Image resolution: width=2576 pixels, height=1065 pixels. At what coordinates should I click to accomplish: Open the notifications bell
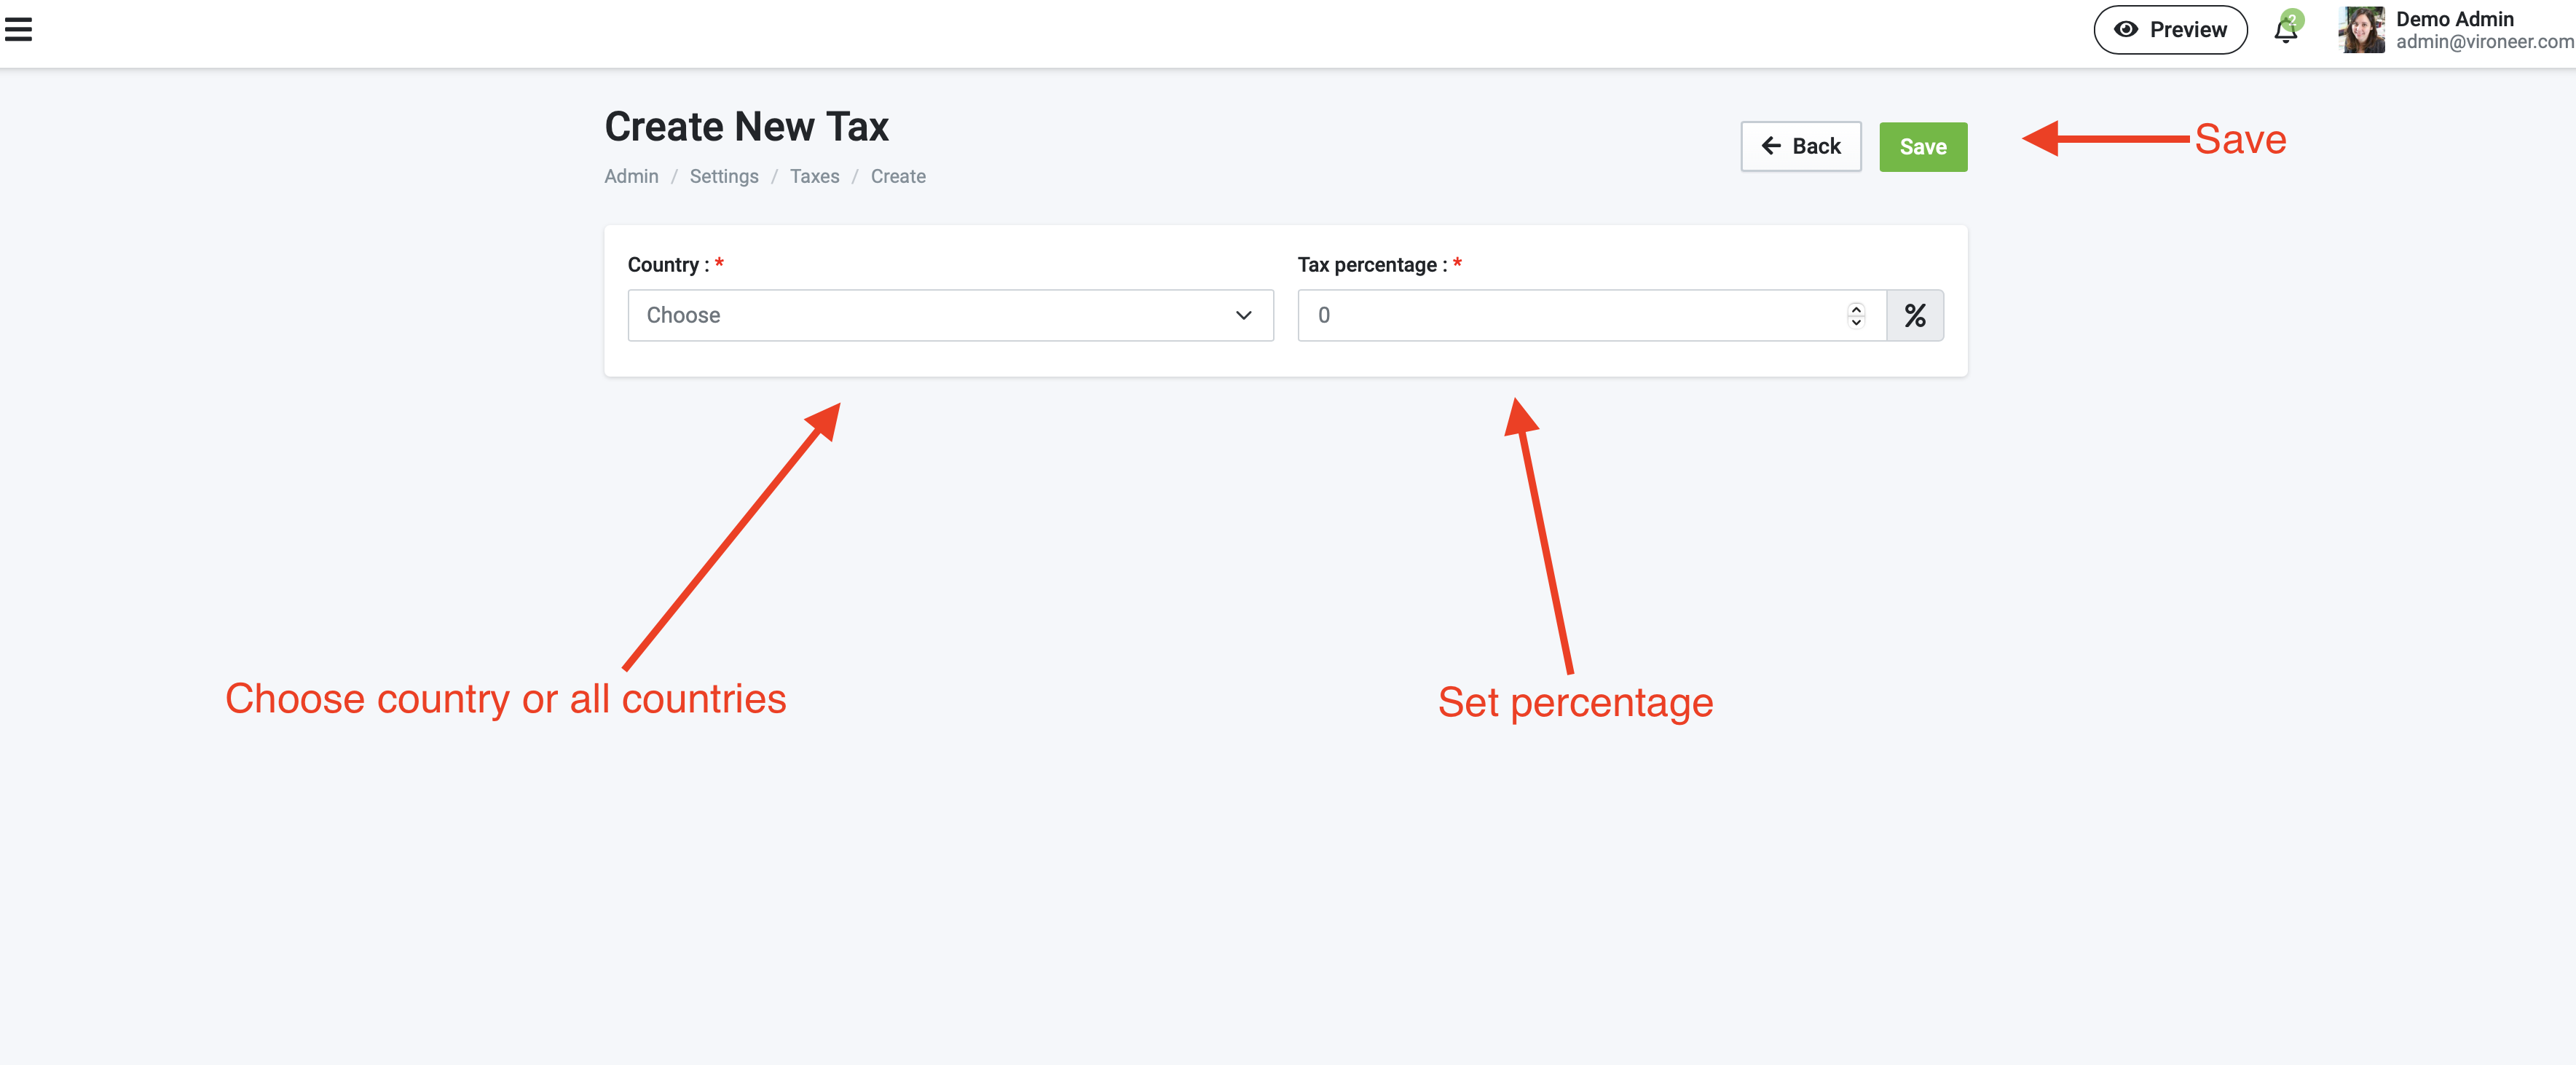[x=2285, y=32]
